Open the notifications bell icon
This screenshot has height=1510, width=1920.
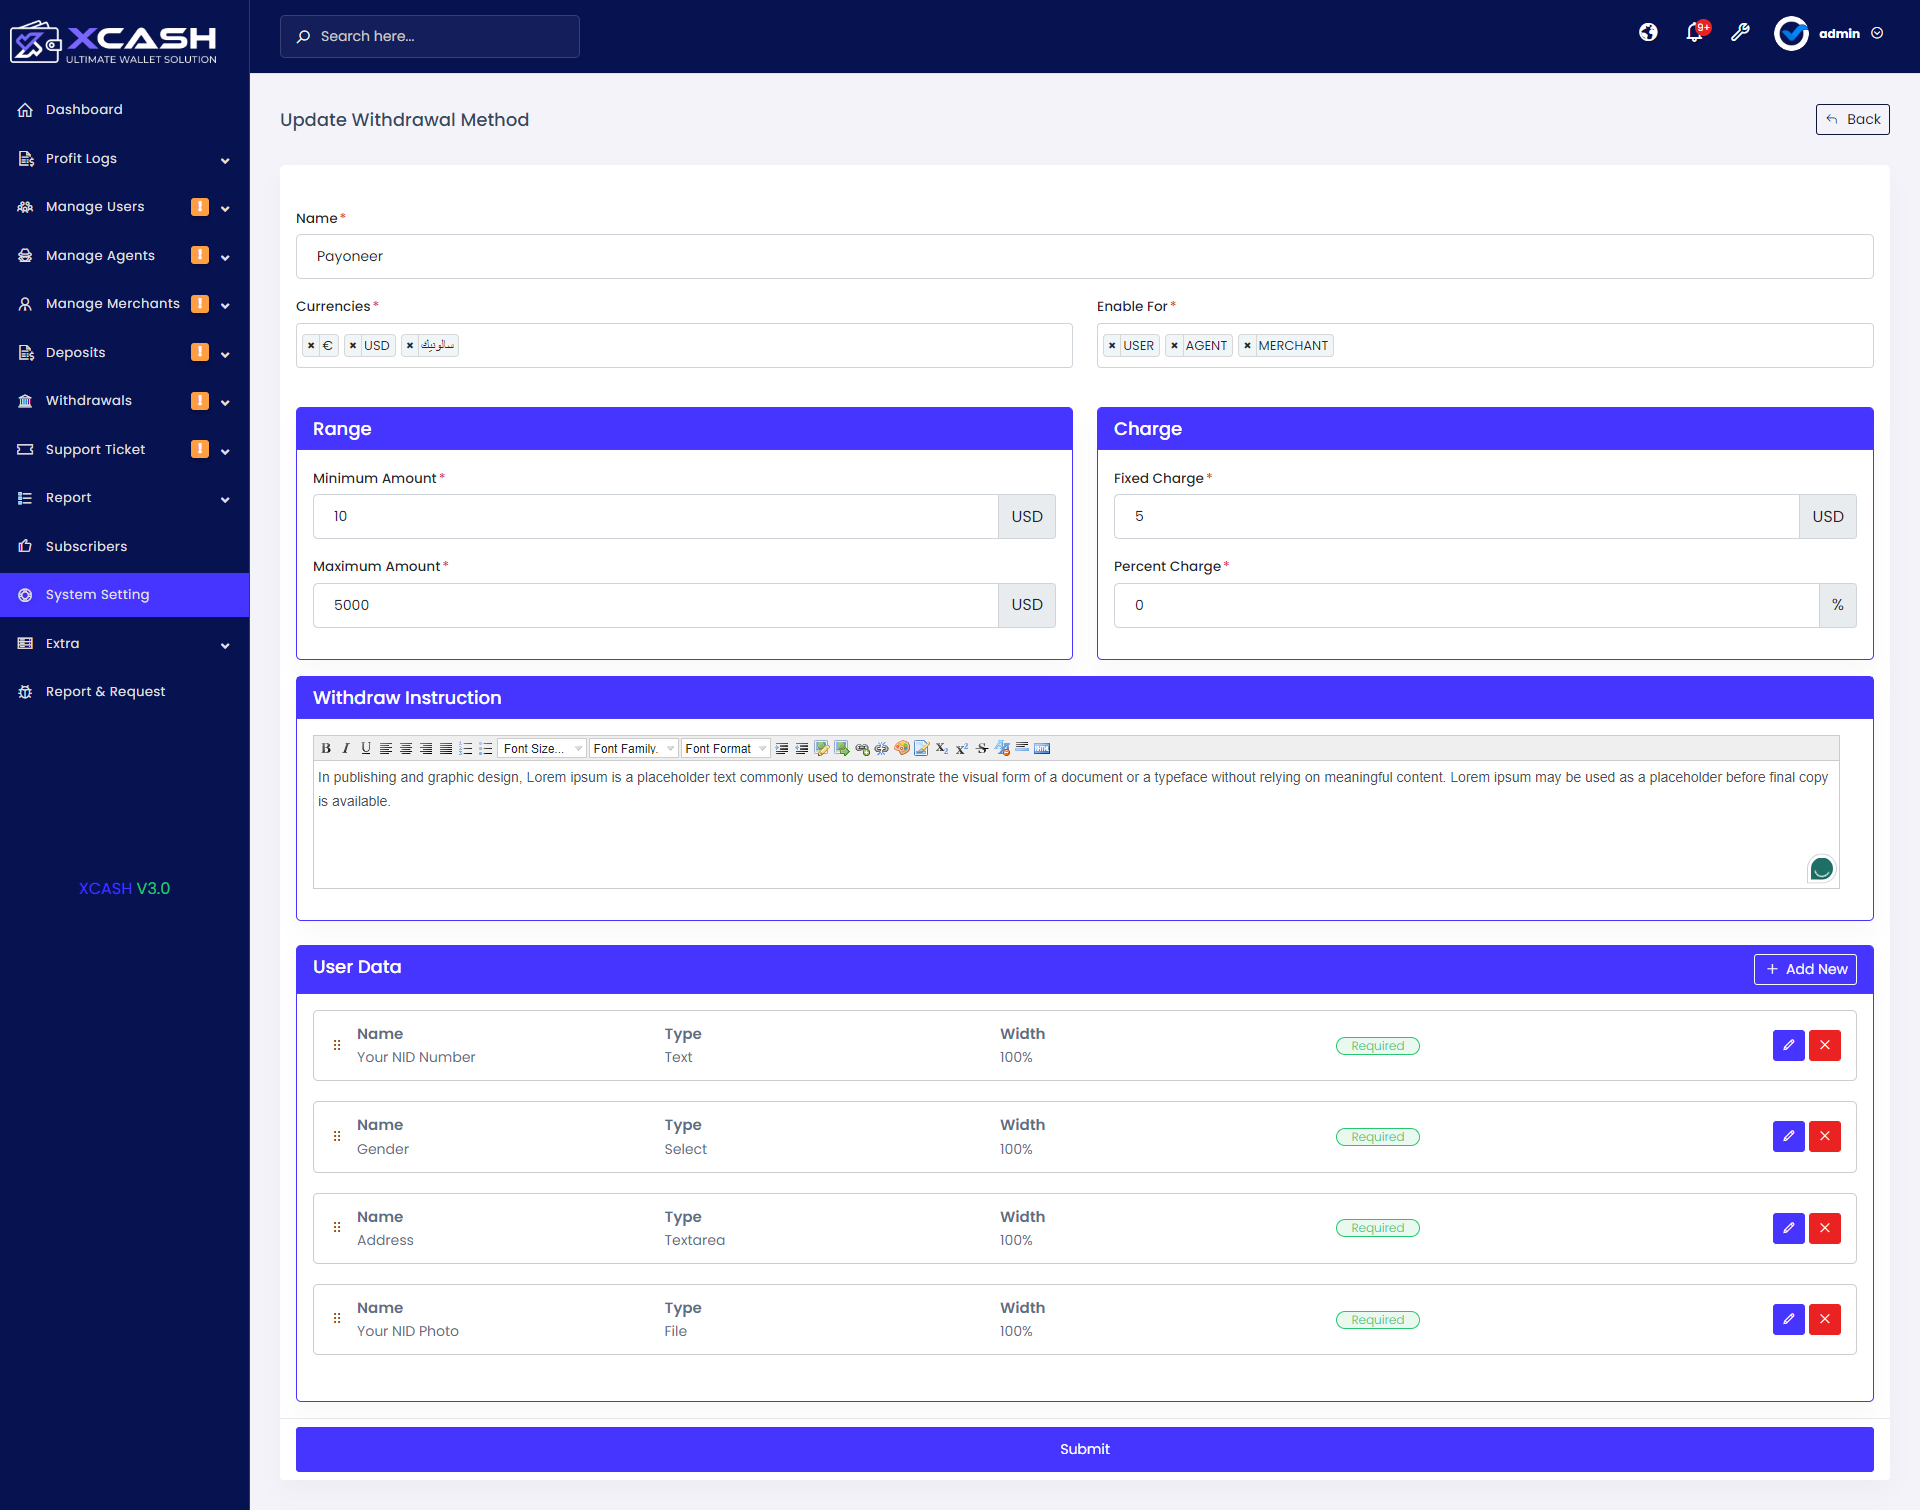point(1694,33)
